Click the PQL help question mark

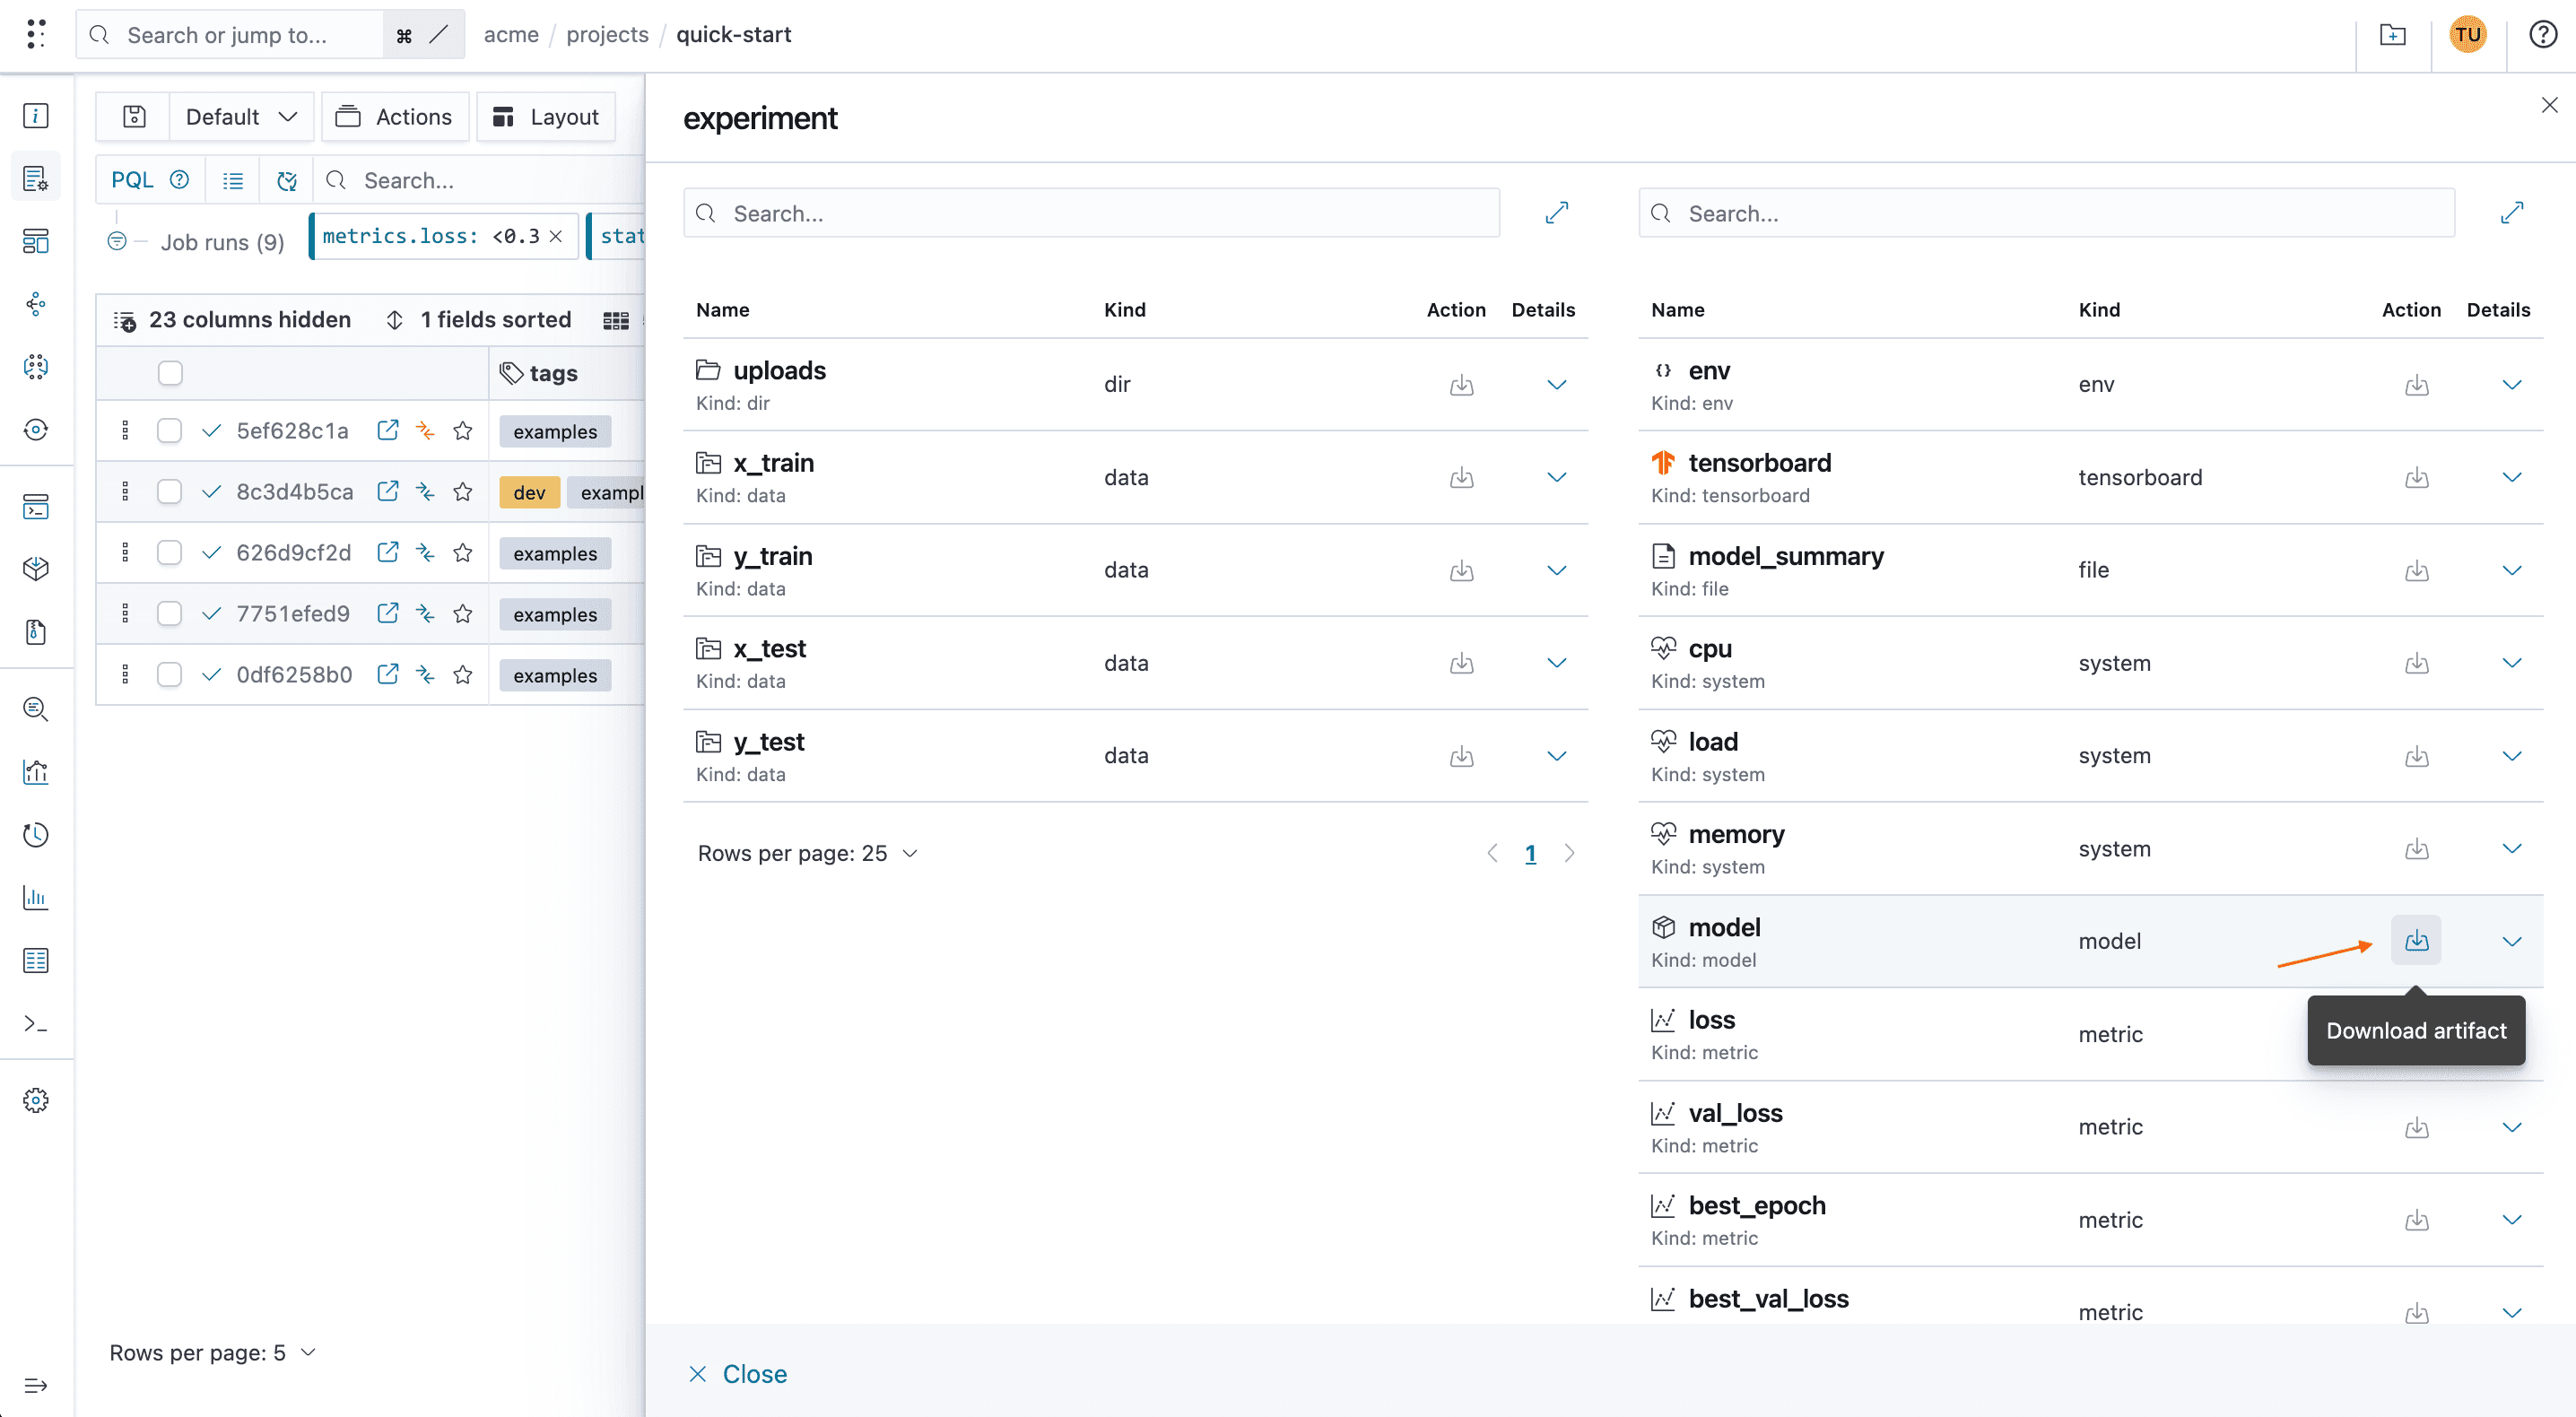pos(179,179)
